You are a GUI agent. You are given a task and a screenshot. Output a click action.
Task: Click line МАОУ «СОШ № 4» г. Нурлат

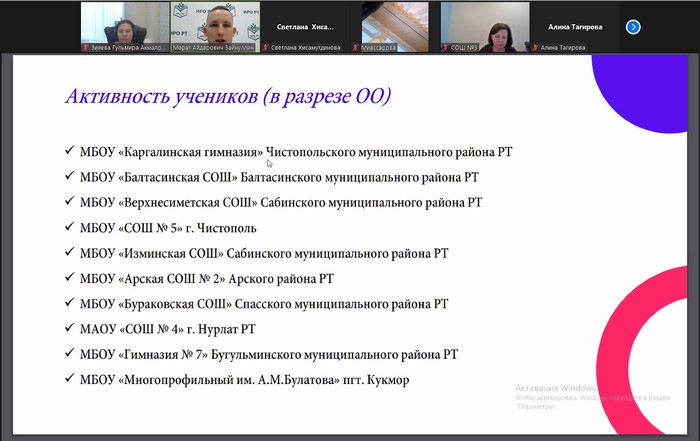[167, 329]
